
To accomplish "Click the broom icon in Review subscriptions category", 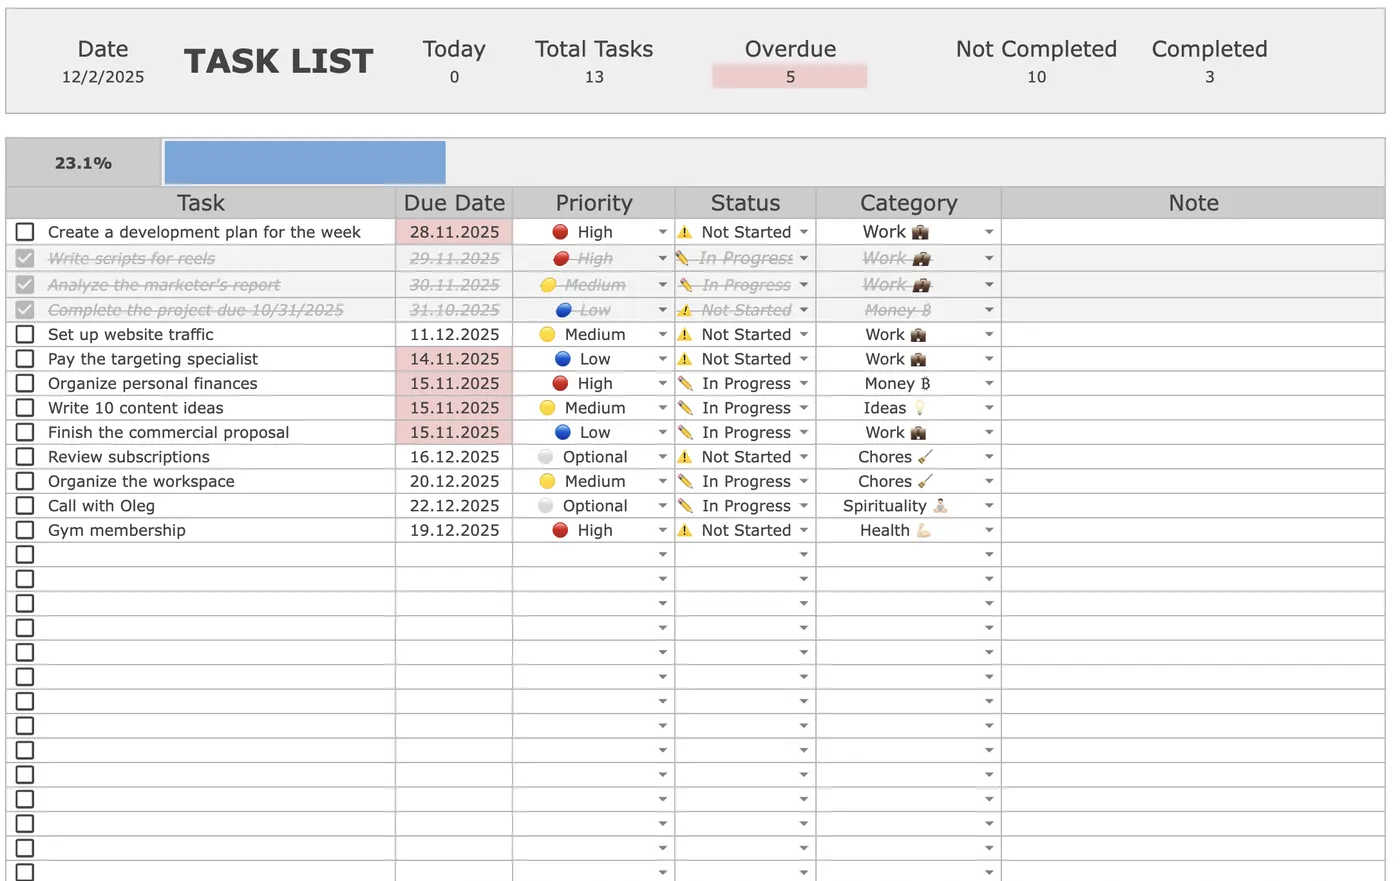I will click(x=925, y=457).
